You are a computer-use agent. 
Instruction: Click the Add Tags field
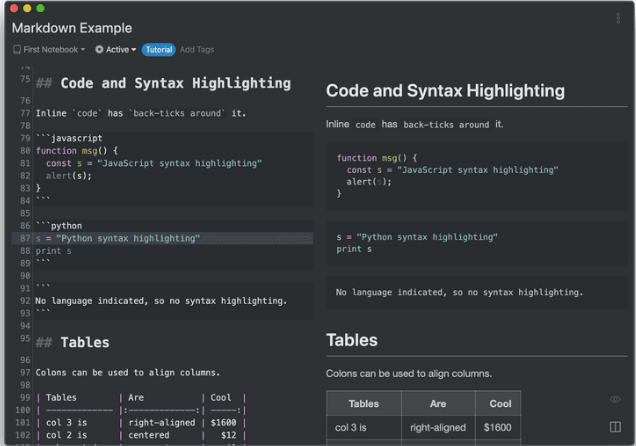pyautogui.click(x=197, y=49)
